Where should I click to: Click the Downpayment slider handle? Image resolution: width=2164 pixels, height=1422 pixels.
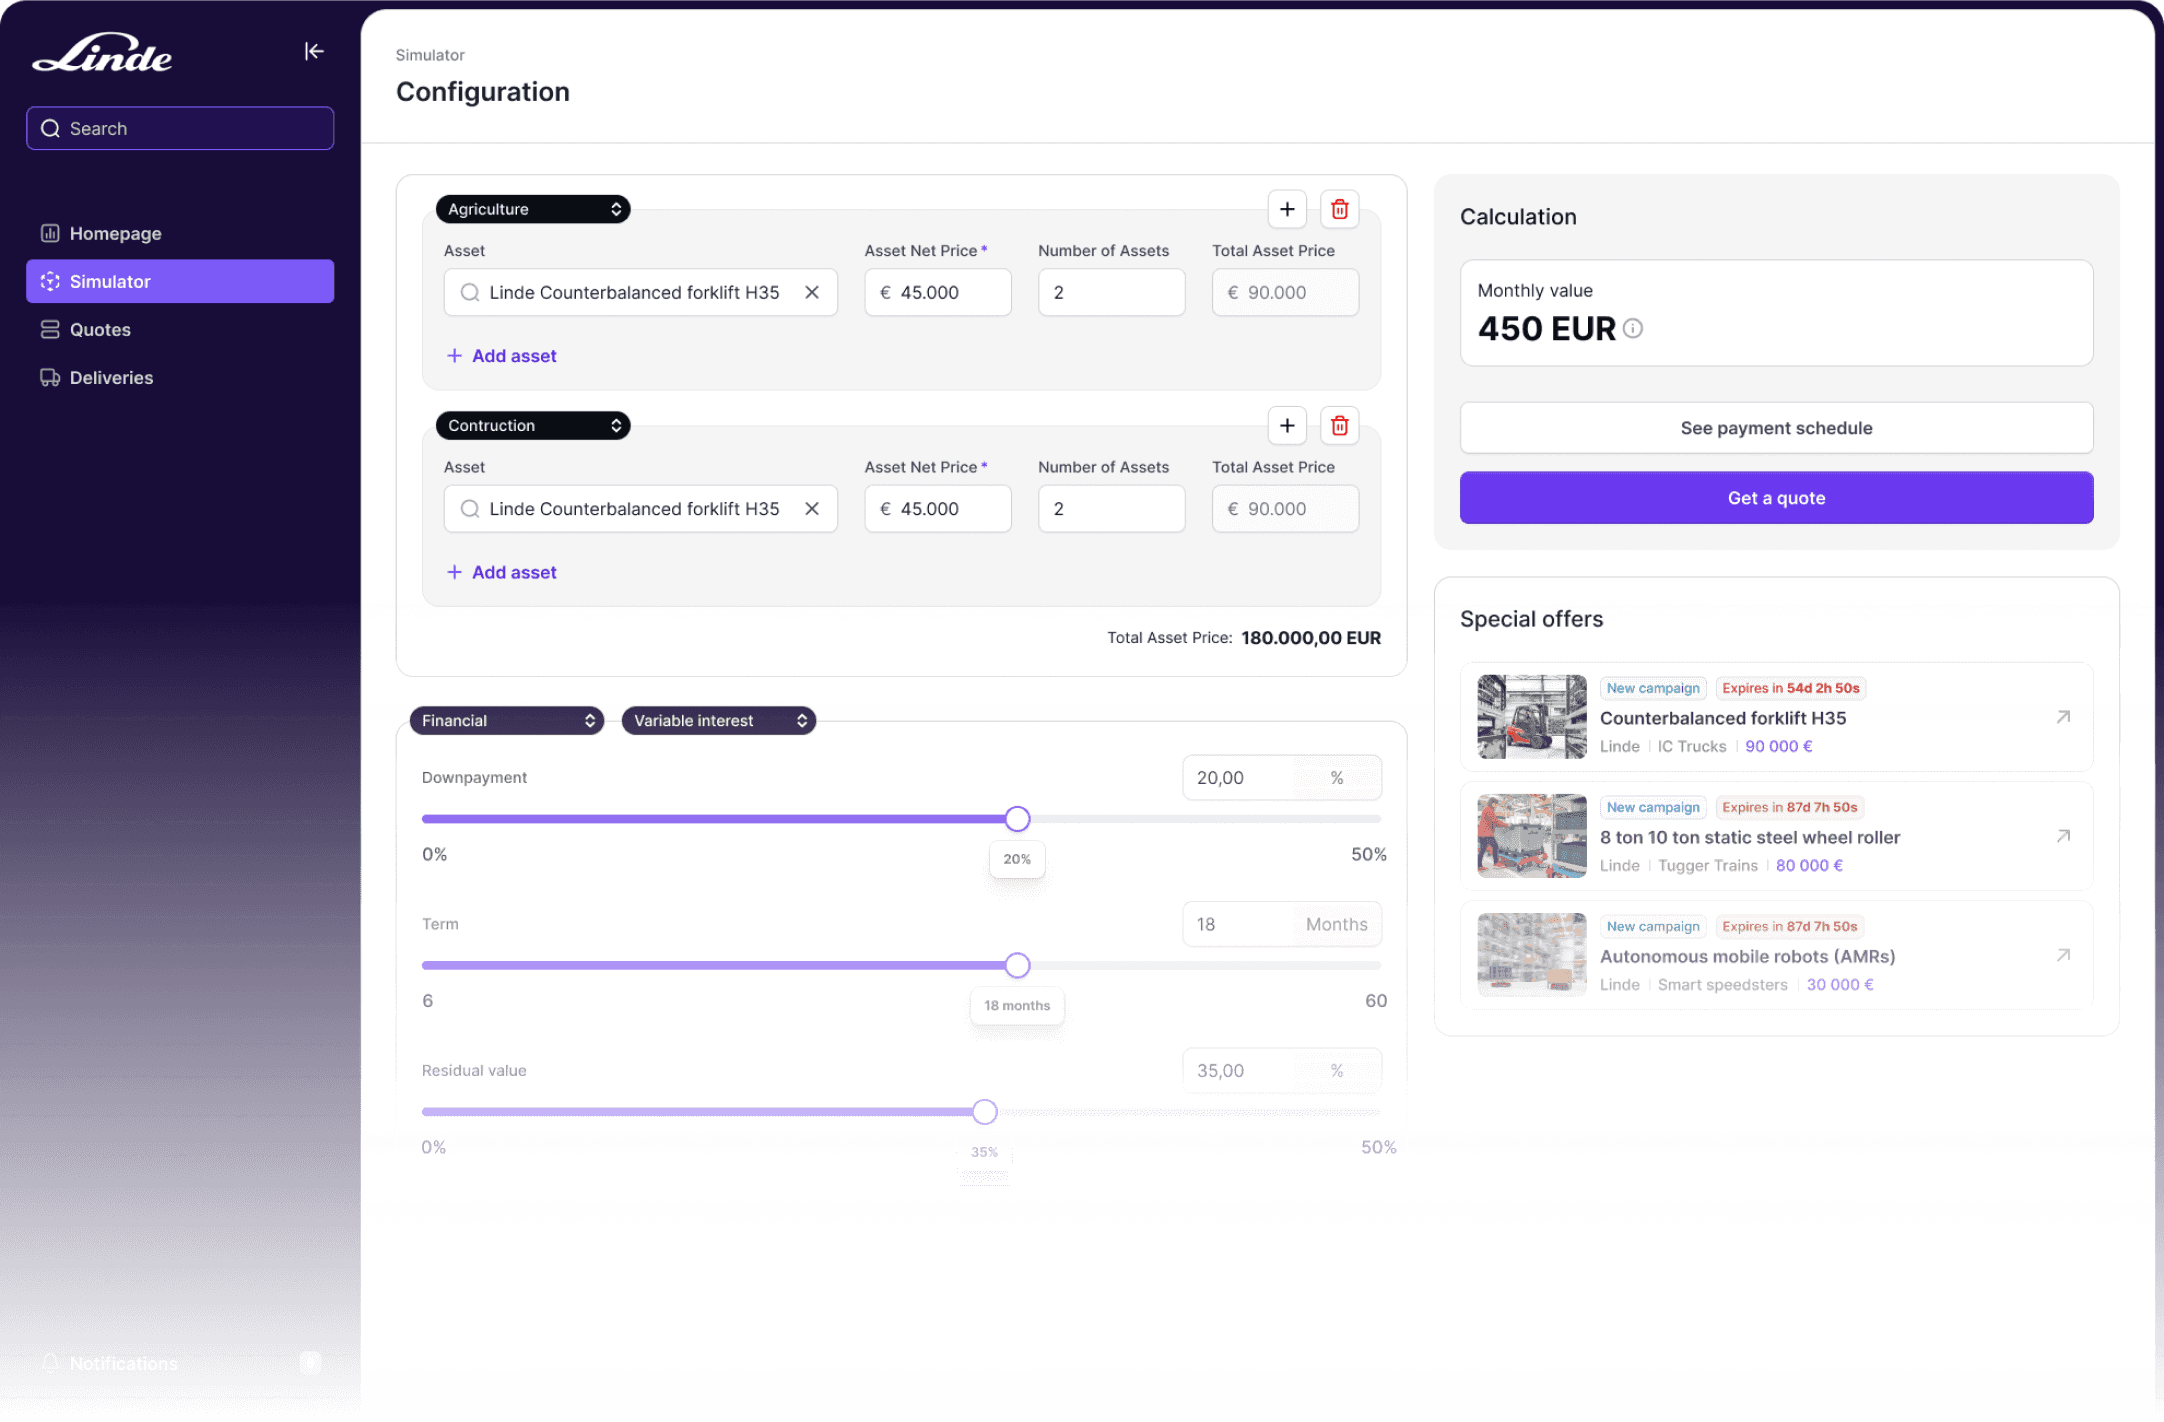1017,819
